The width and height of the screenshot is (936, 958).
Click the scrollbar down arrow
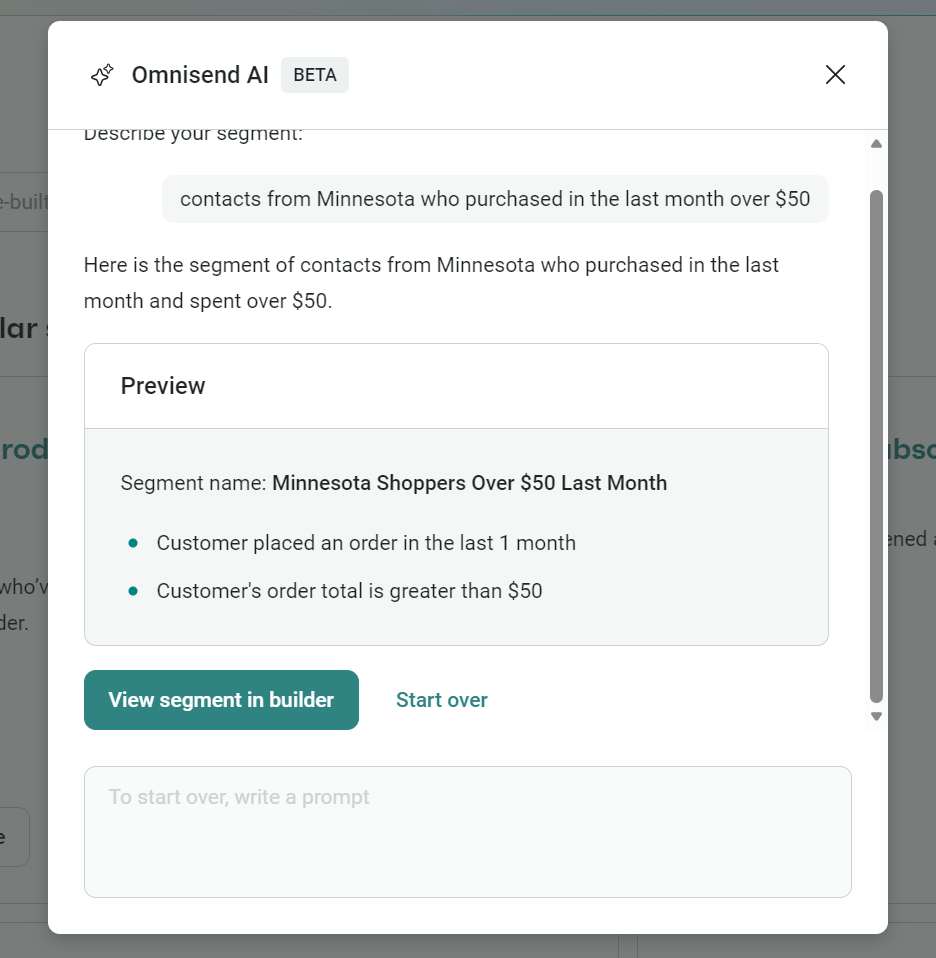point(875,716)
